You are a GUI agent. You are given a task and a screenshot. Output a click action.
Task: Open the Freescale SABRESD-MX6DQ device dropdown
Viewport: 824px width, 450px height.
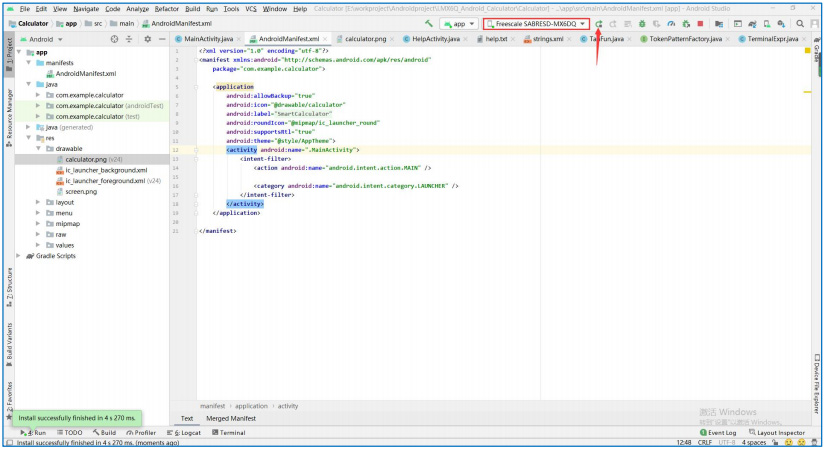point(535,23)
